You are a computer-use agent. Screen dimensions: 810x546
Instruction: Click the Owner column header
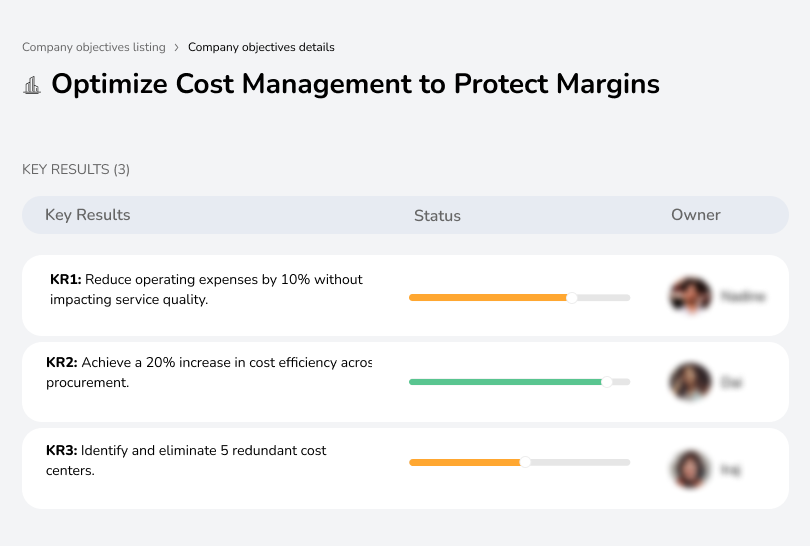[x=695, y=215]
